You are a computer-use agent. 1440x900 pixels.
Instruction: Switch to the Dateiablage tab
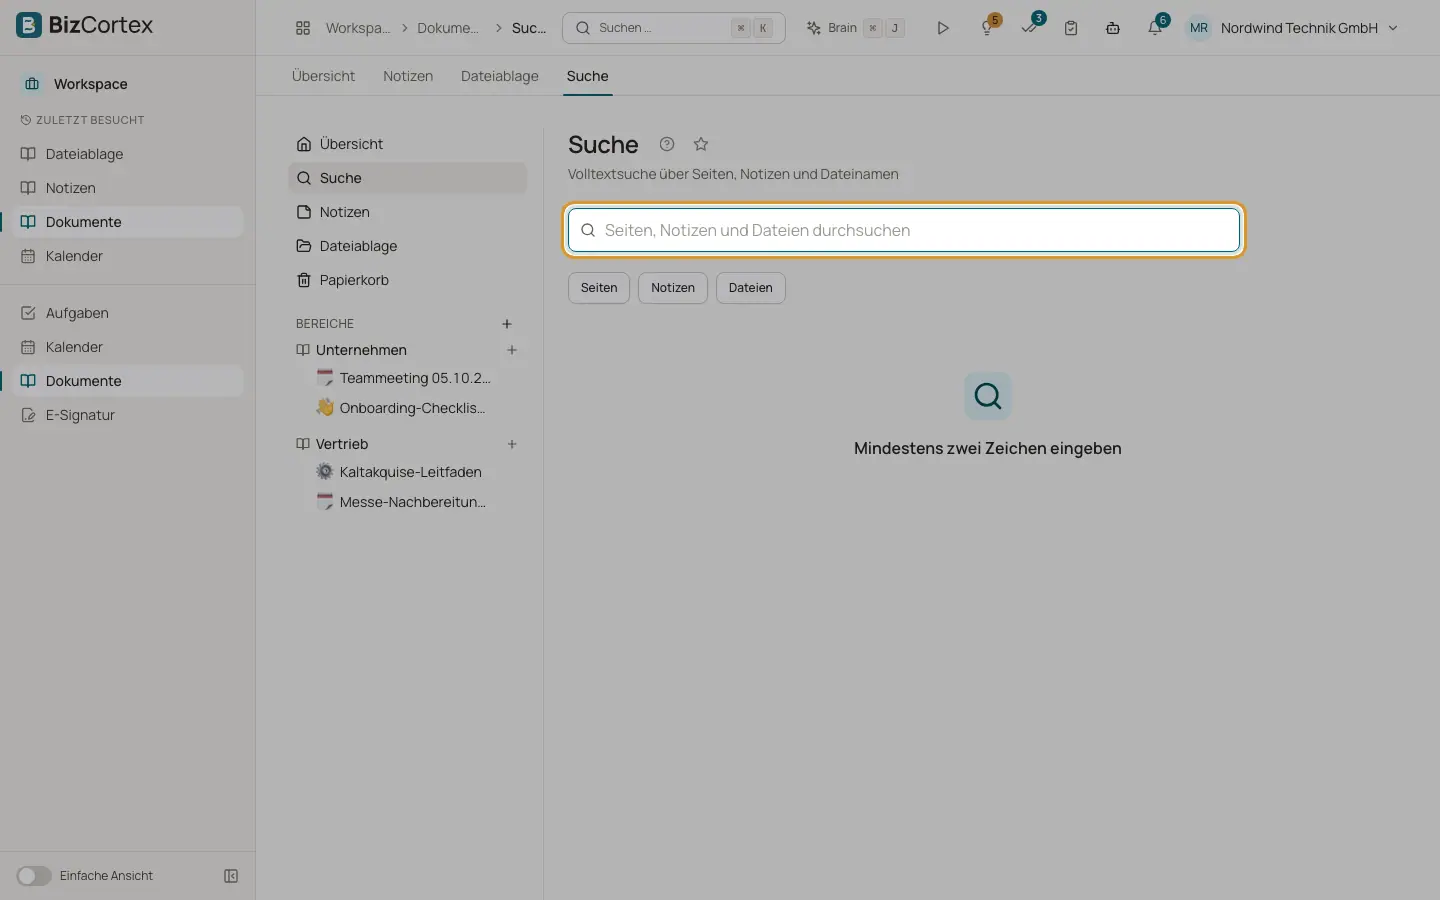500,76
